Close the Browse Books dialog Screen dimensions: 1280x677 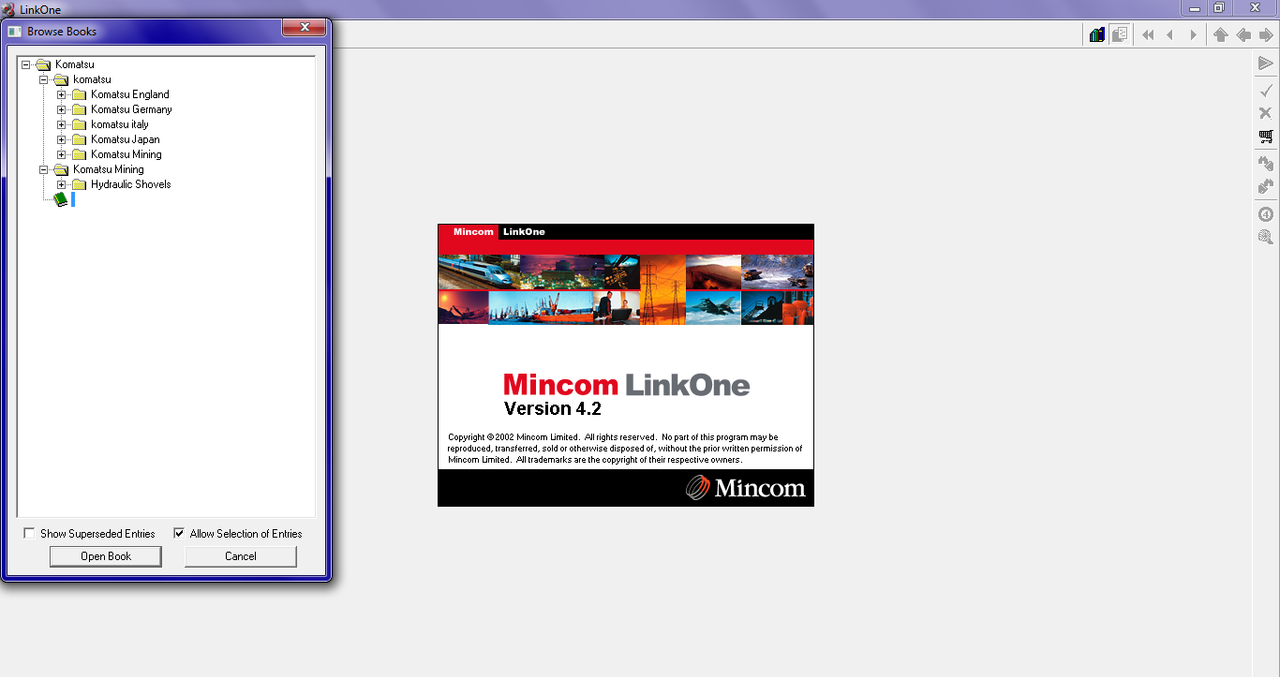coord(304,28)
